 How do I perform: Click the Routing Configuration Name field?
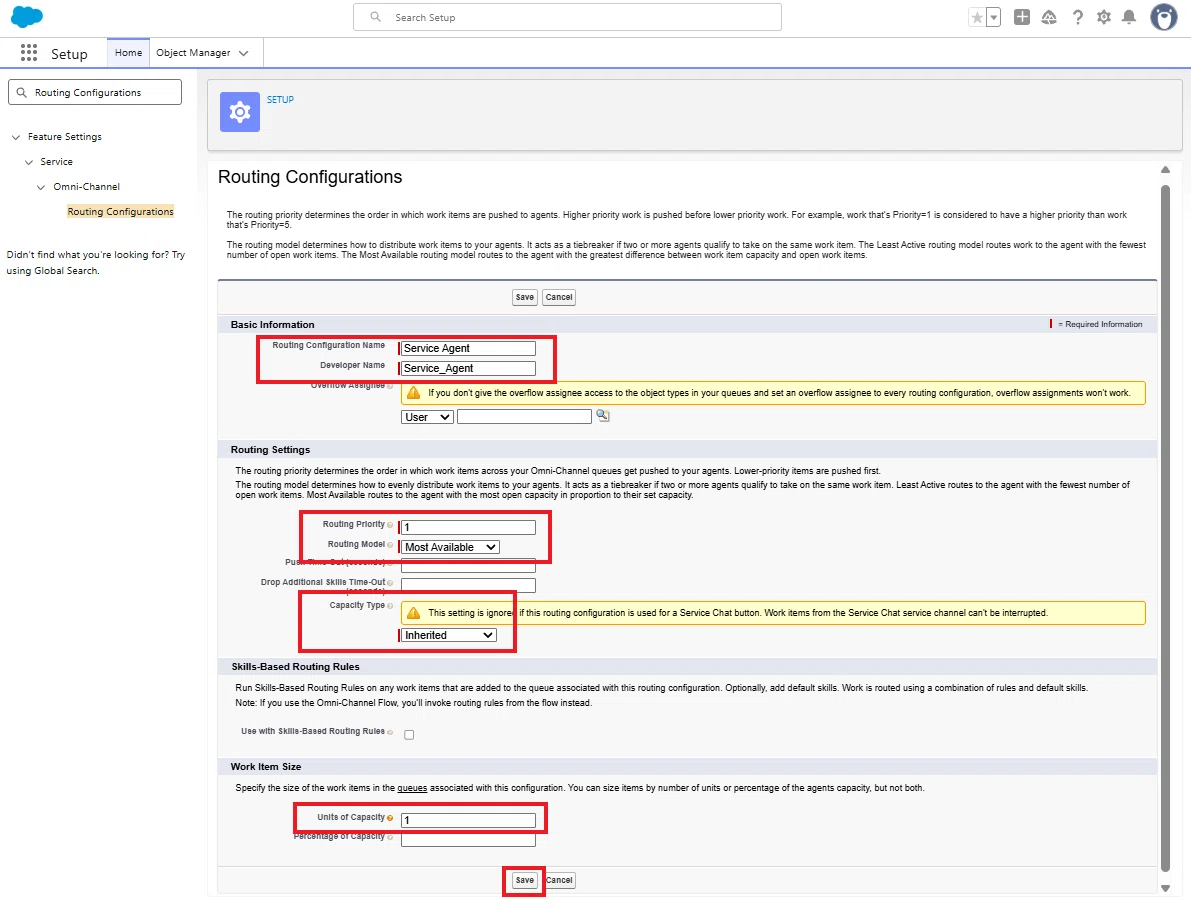468,348
